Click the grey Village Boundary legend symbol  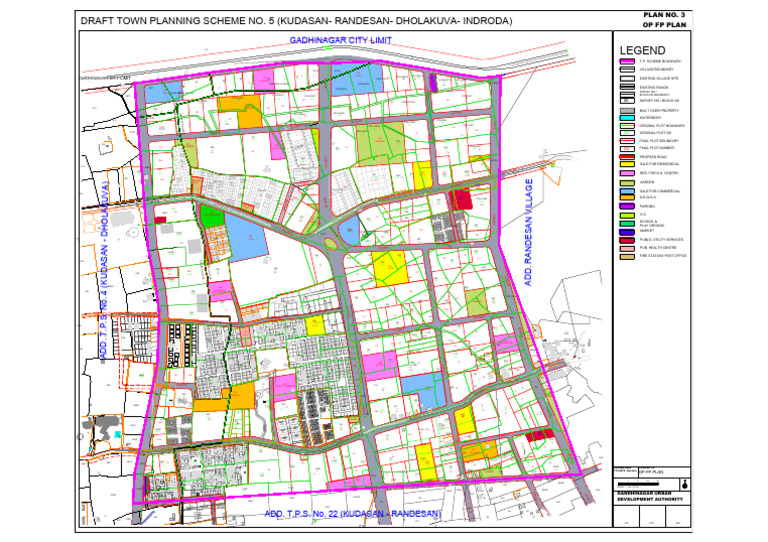click(627, 70)
